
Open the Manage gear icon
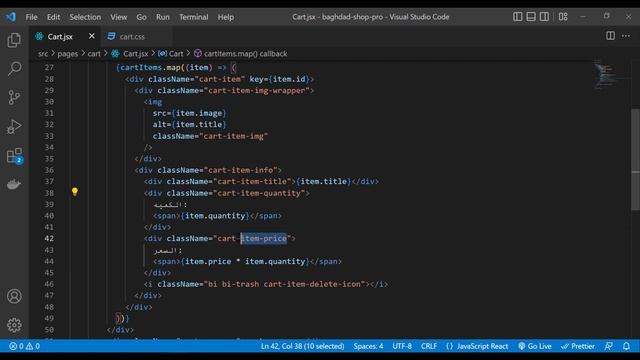14,325
